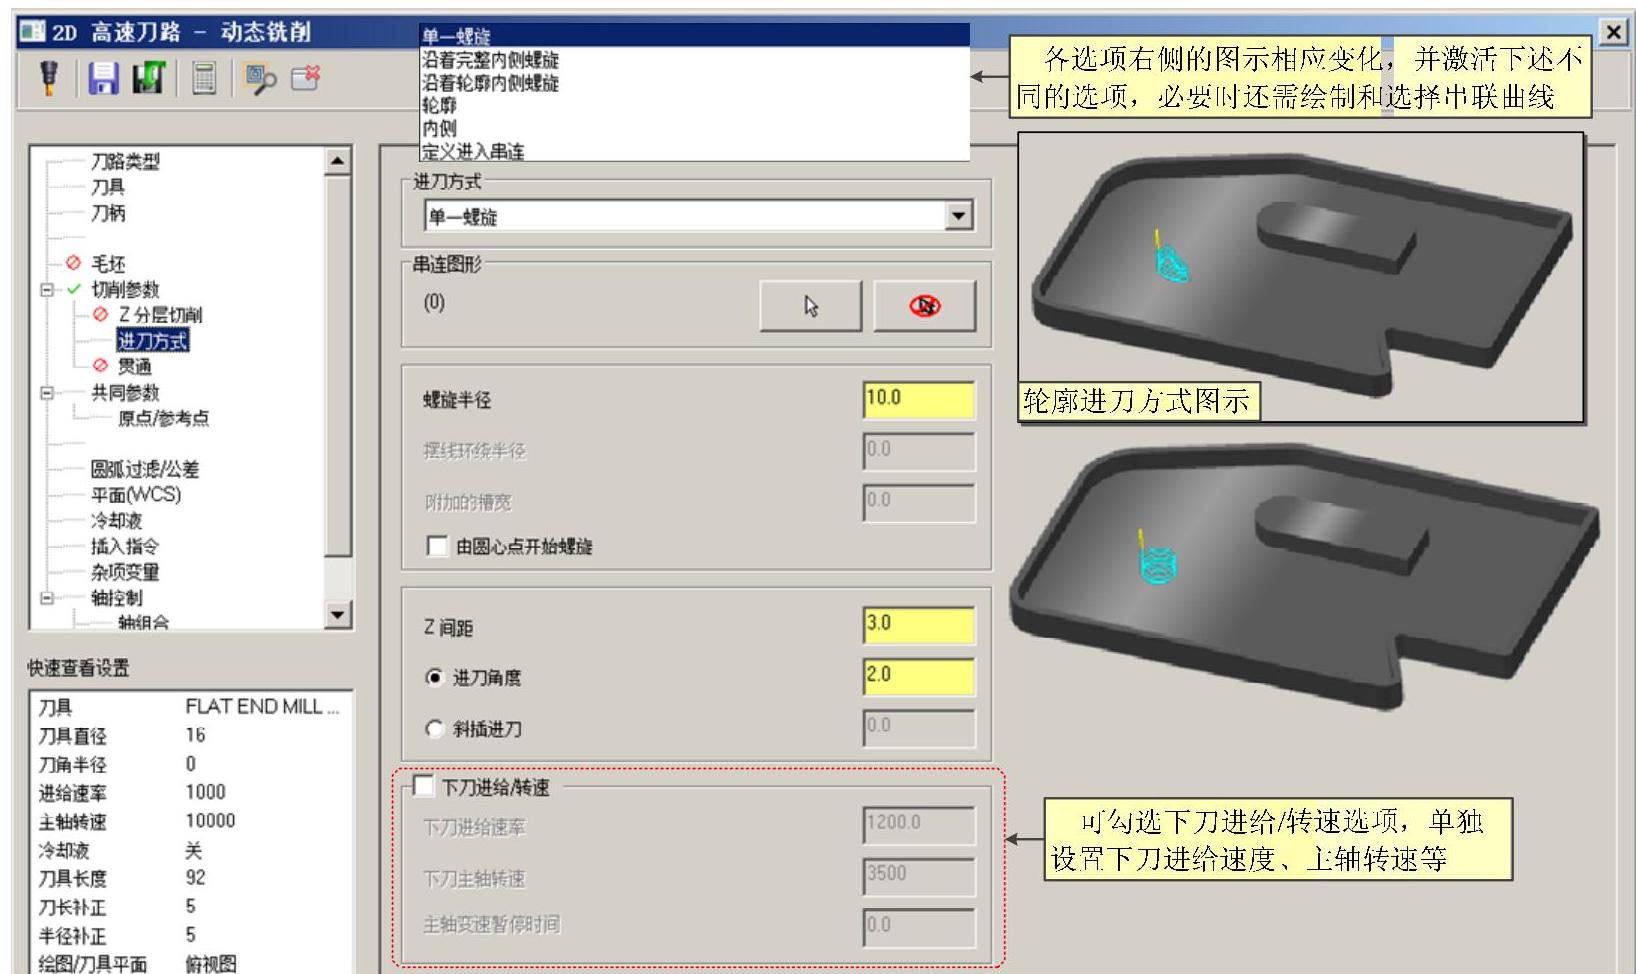
Task: Click the window icon with red X
Action: click(x=306, y=78)
